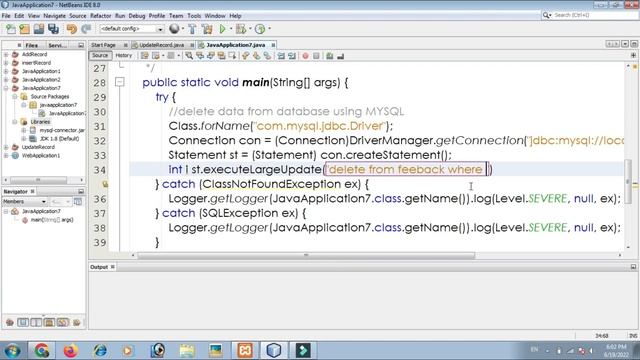Open the Tools menu
Screen dimensions: 640x360
tap(194, 16)
